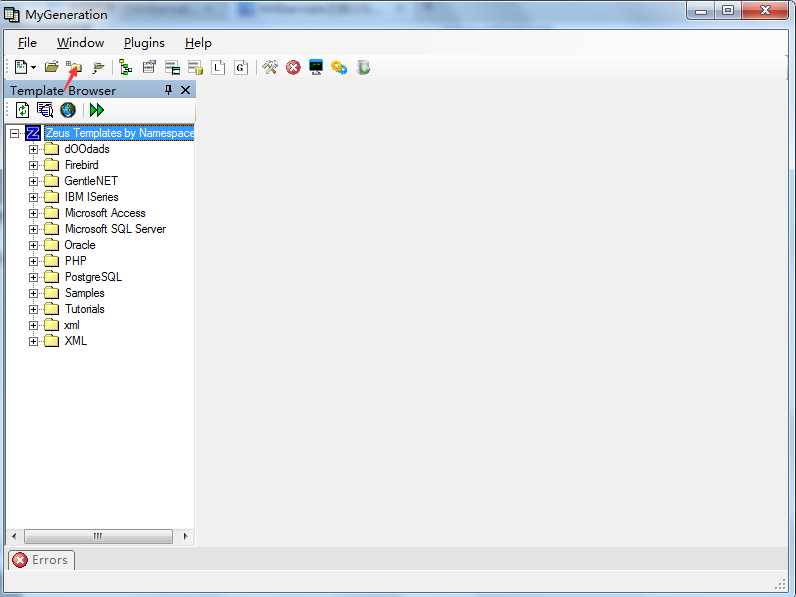This screenshot has width=796, height=597.
Task: Click the toolbar table icon with yellow marker
Action: pyautogui.click(x=195, y=67)
